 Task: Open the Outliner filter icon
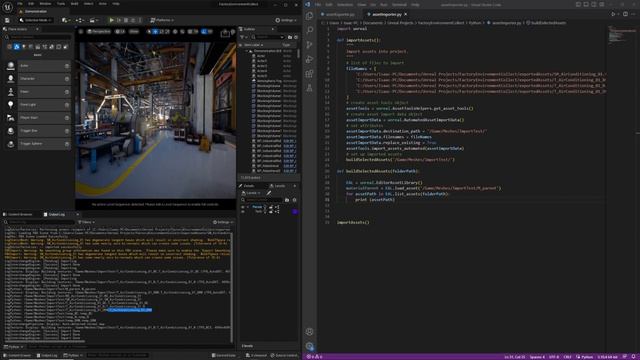(x=242, y=37)
